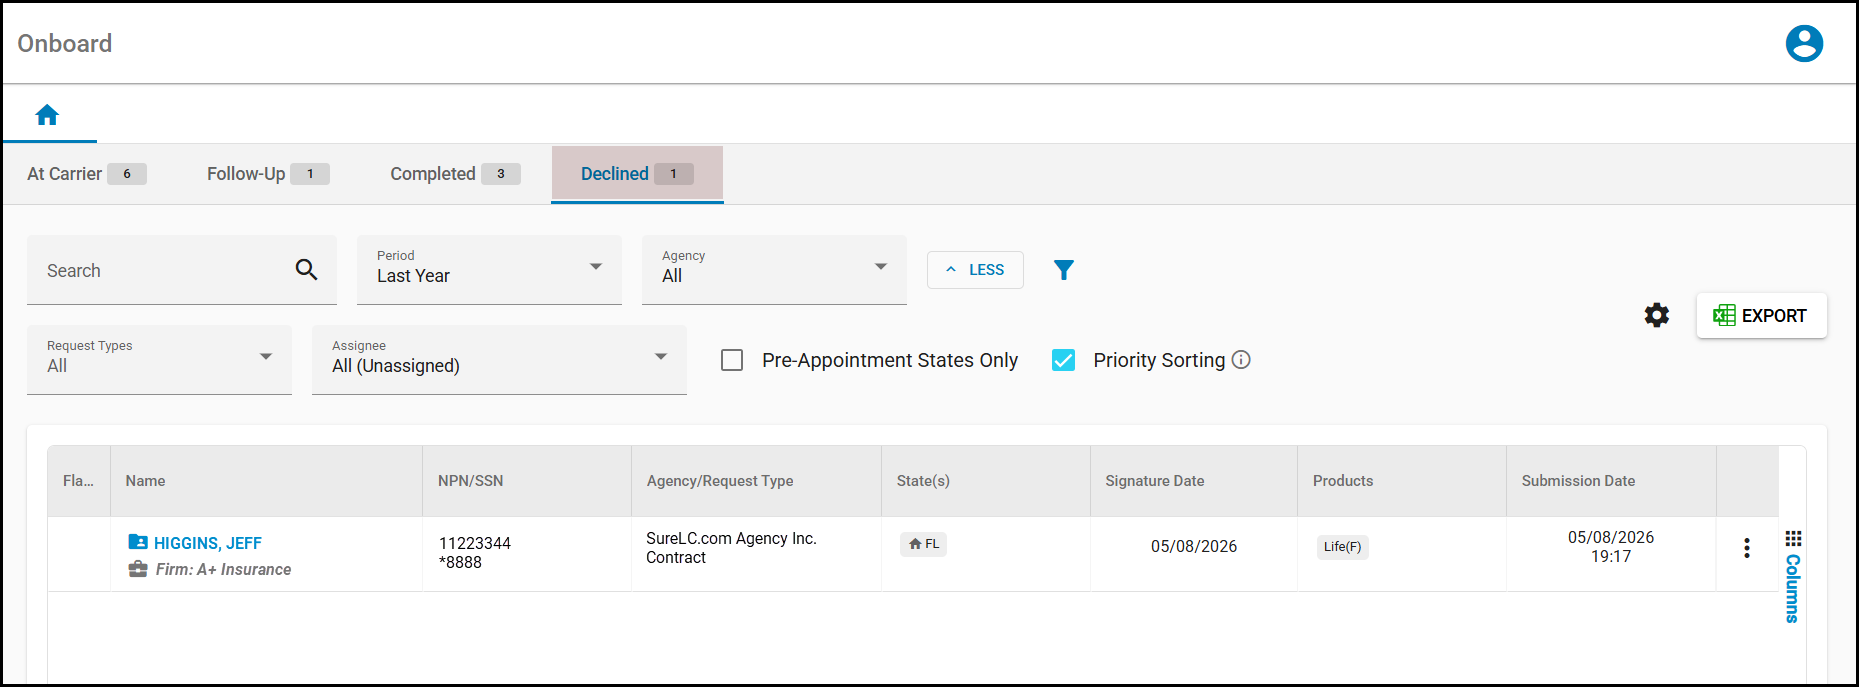Switch to the Completed tab
The width and height of the screenshot is (1859, 687).
[x=455, y=174]
